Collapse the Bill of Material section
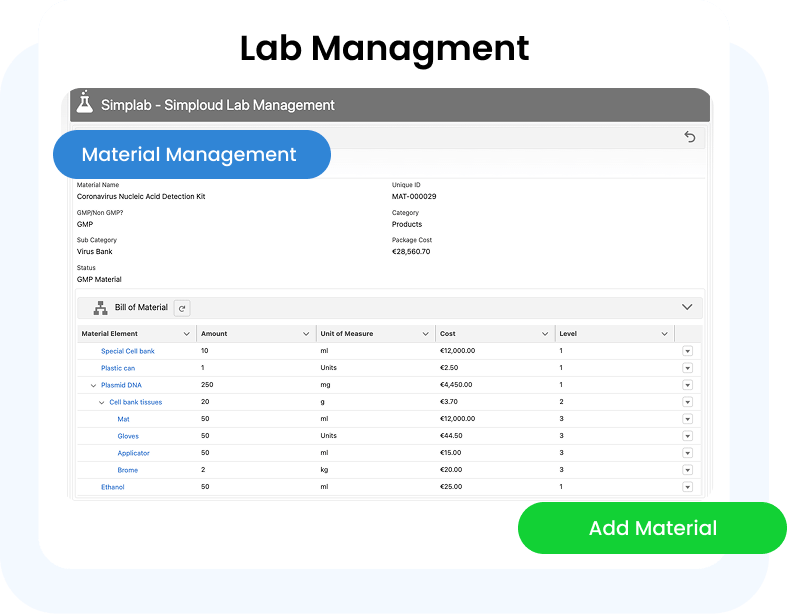Viewport: 787px width, 614px height. (687, 307)
